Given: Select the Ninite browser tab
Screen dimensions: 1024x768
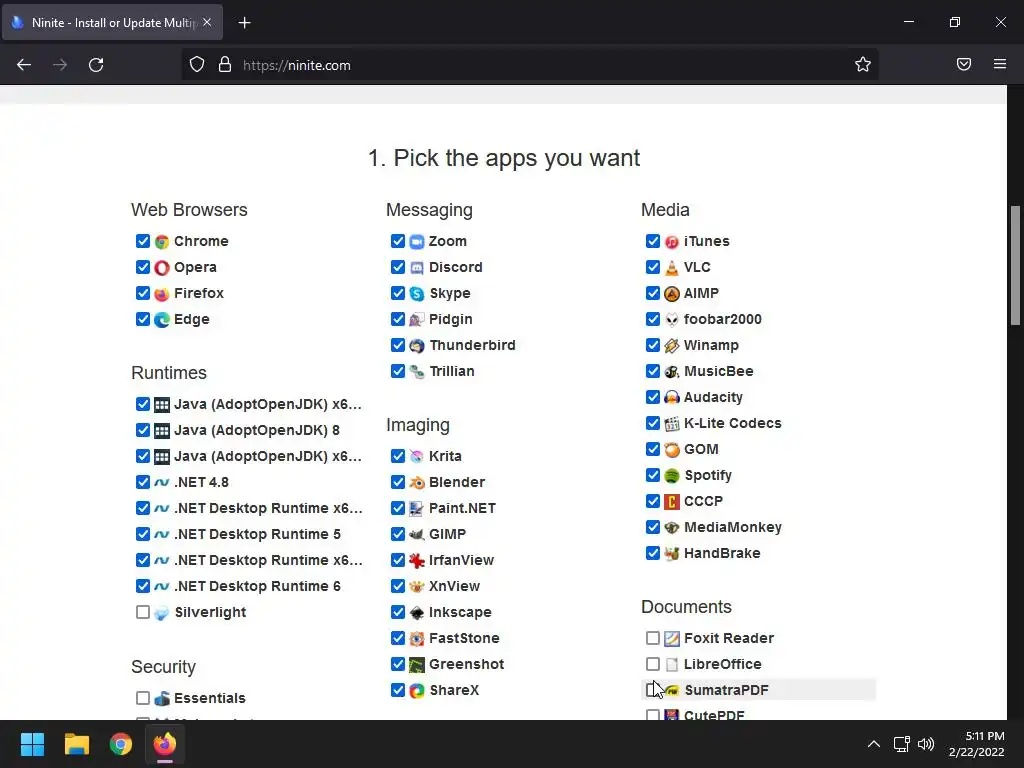Looking at the screenshot, I should (112, 22).
